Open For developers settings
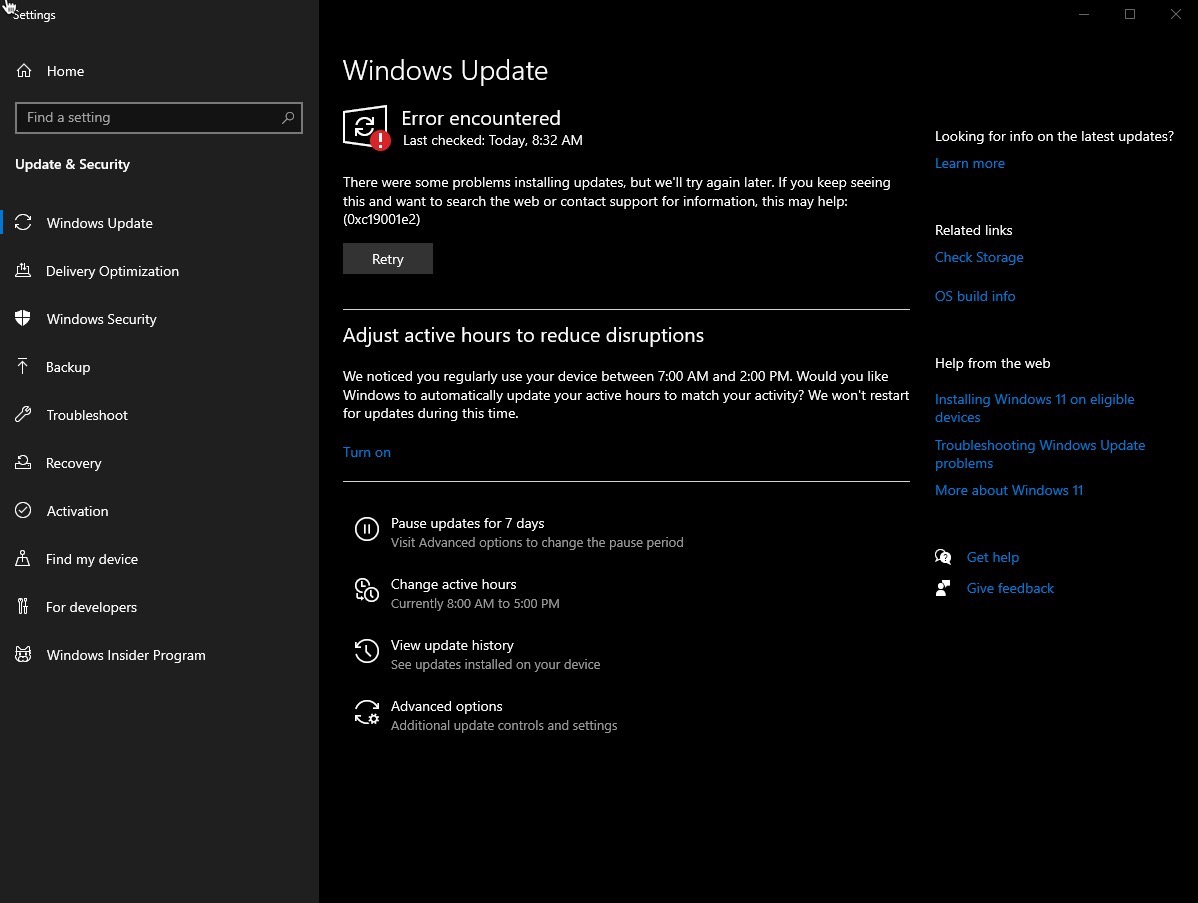This screenshot has width=1198, height=903. pos(159,607)
